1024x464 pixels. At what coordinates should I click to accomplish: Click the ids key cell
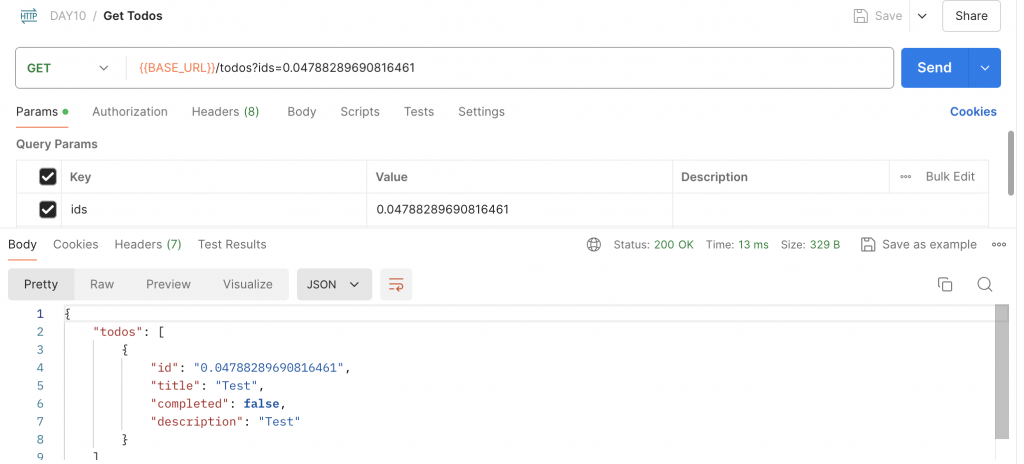click(x=214, y=210)
